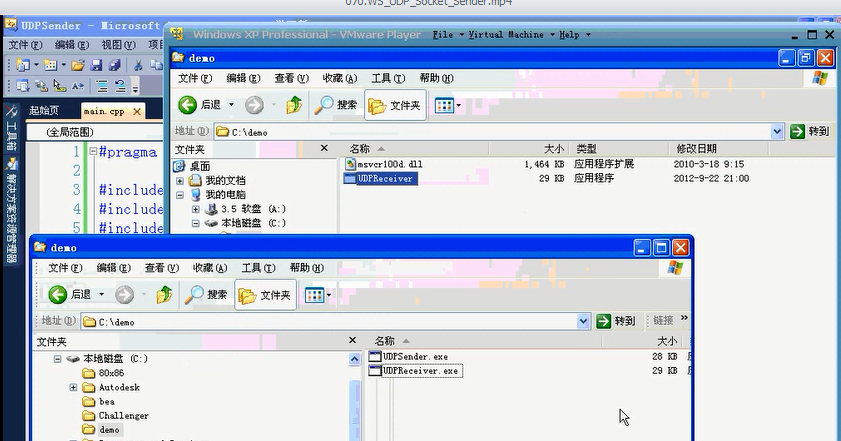Click Save icon in Visual Studio toolbar
The height and width of the screenshot is (441, 841).
coord(96,65)
